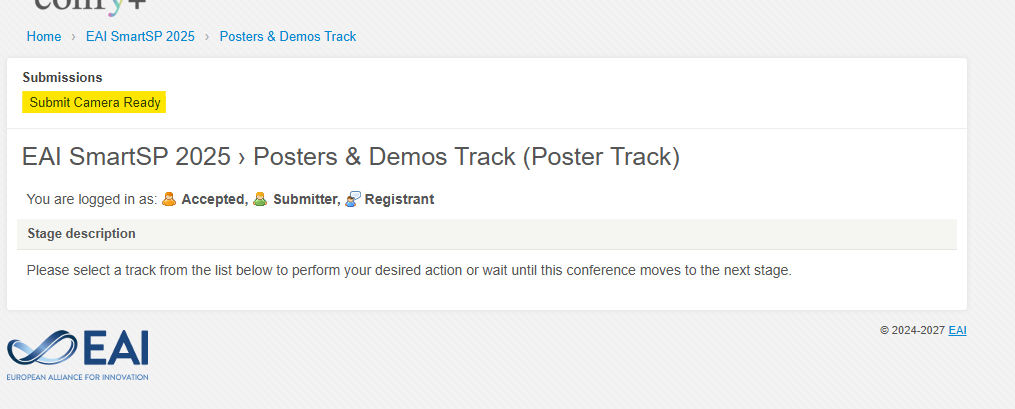Click the Confy+ logo at the top
Viewport: 1015px width, 409px height.
click(89, 6)
